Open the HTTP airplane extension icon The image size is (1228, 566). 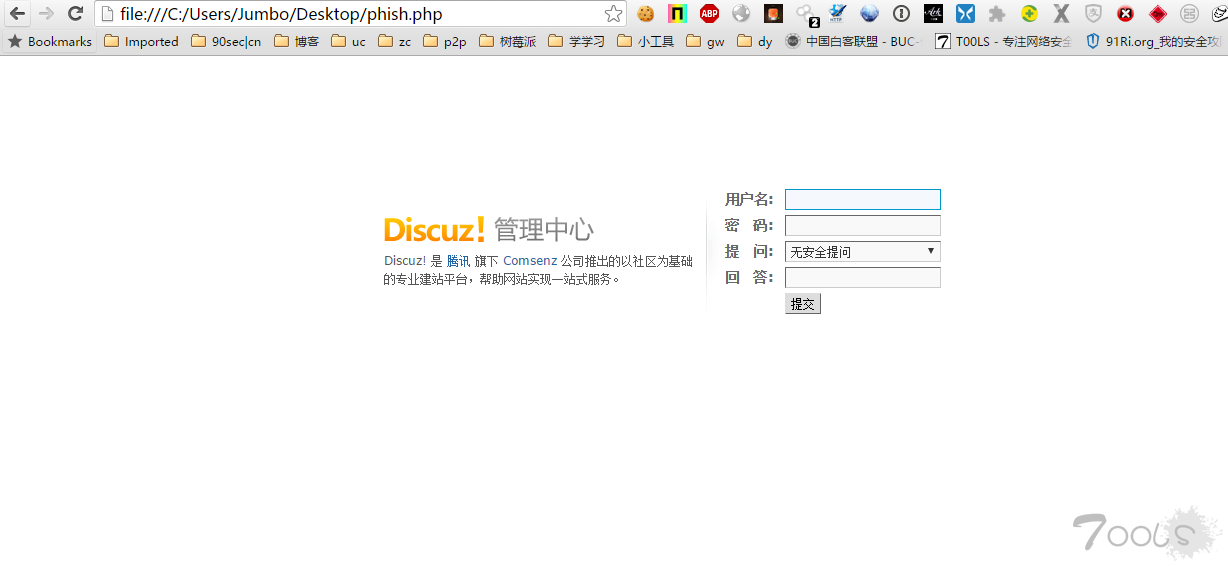837,14
